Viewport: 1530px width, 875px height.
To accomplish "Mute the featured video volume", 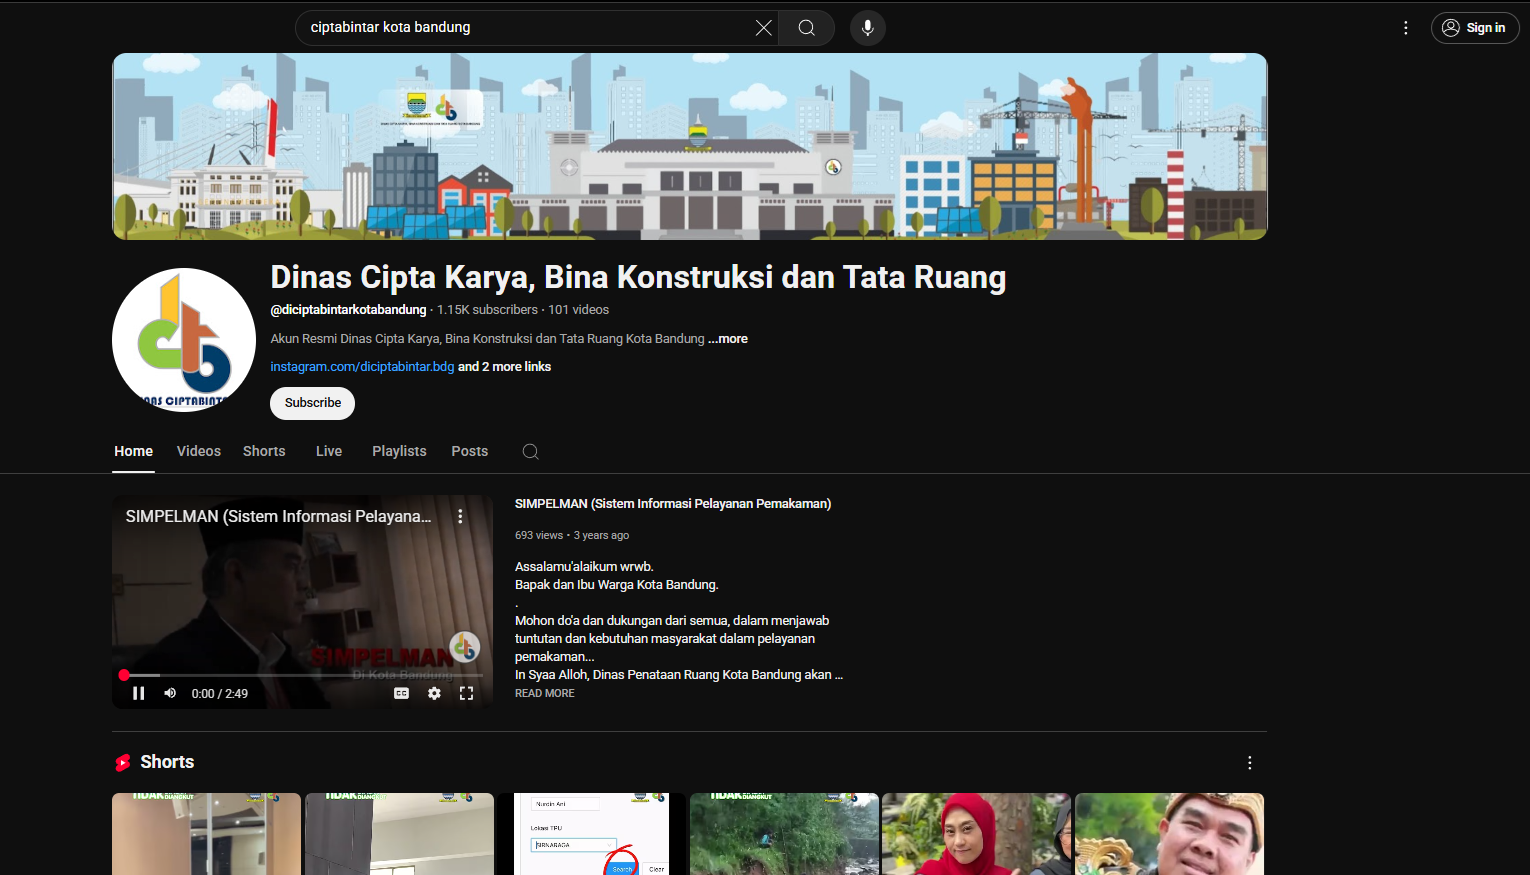I will (170, 693).
